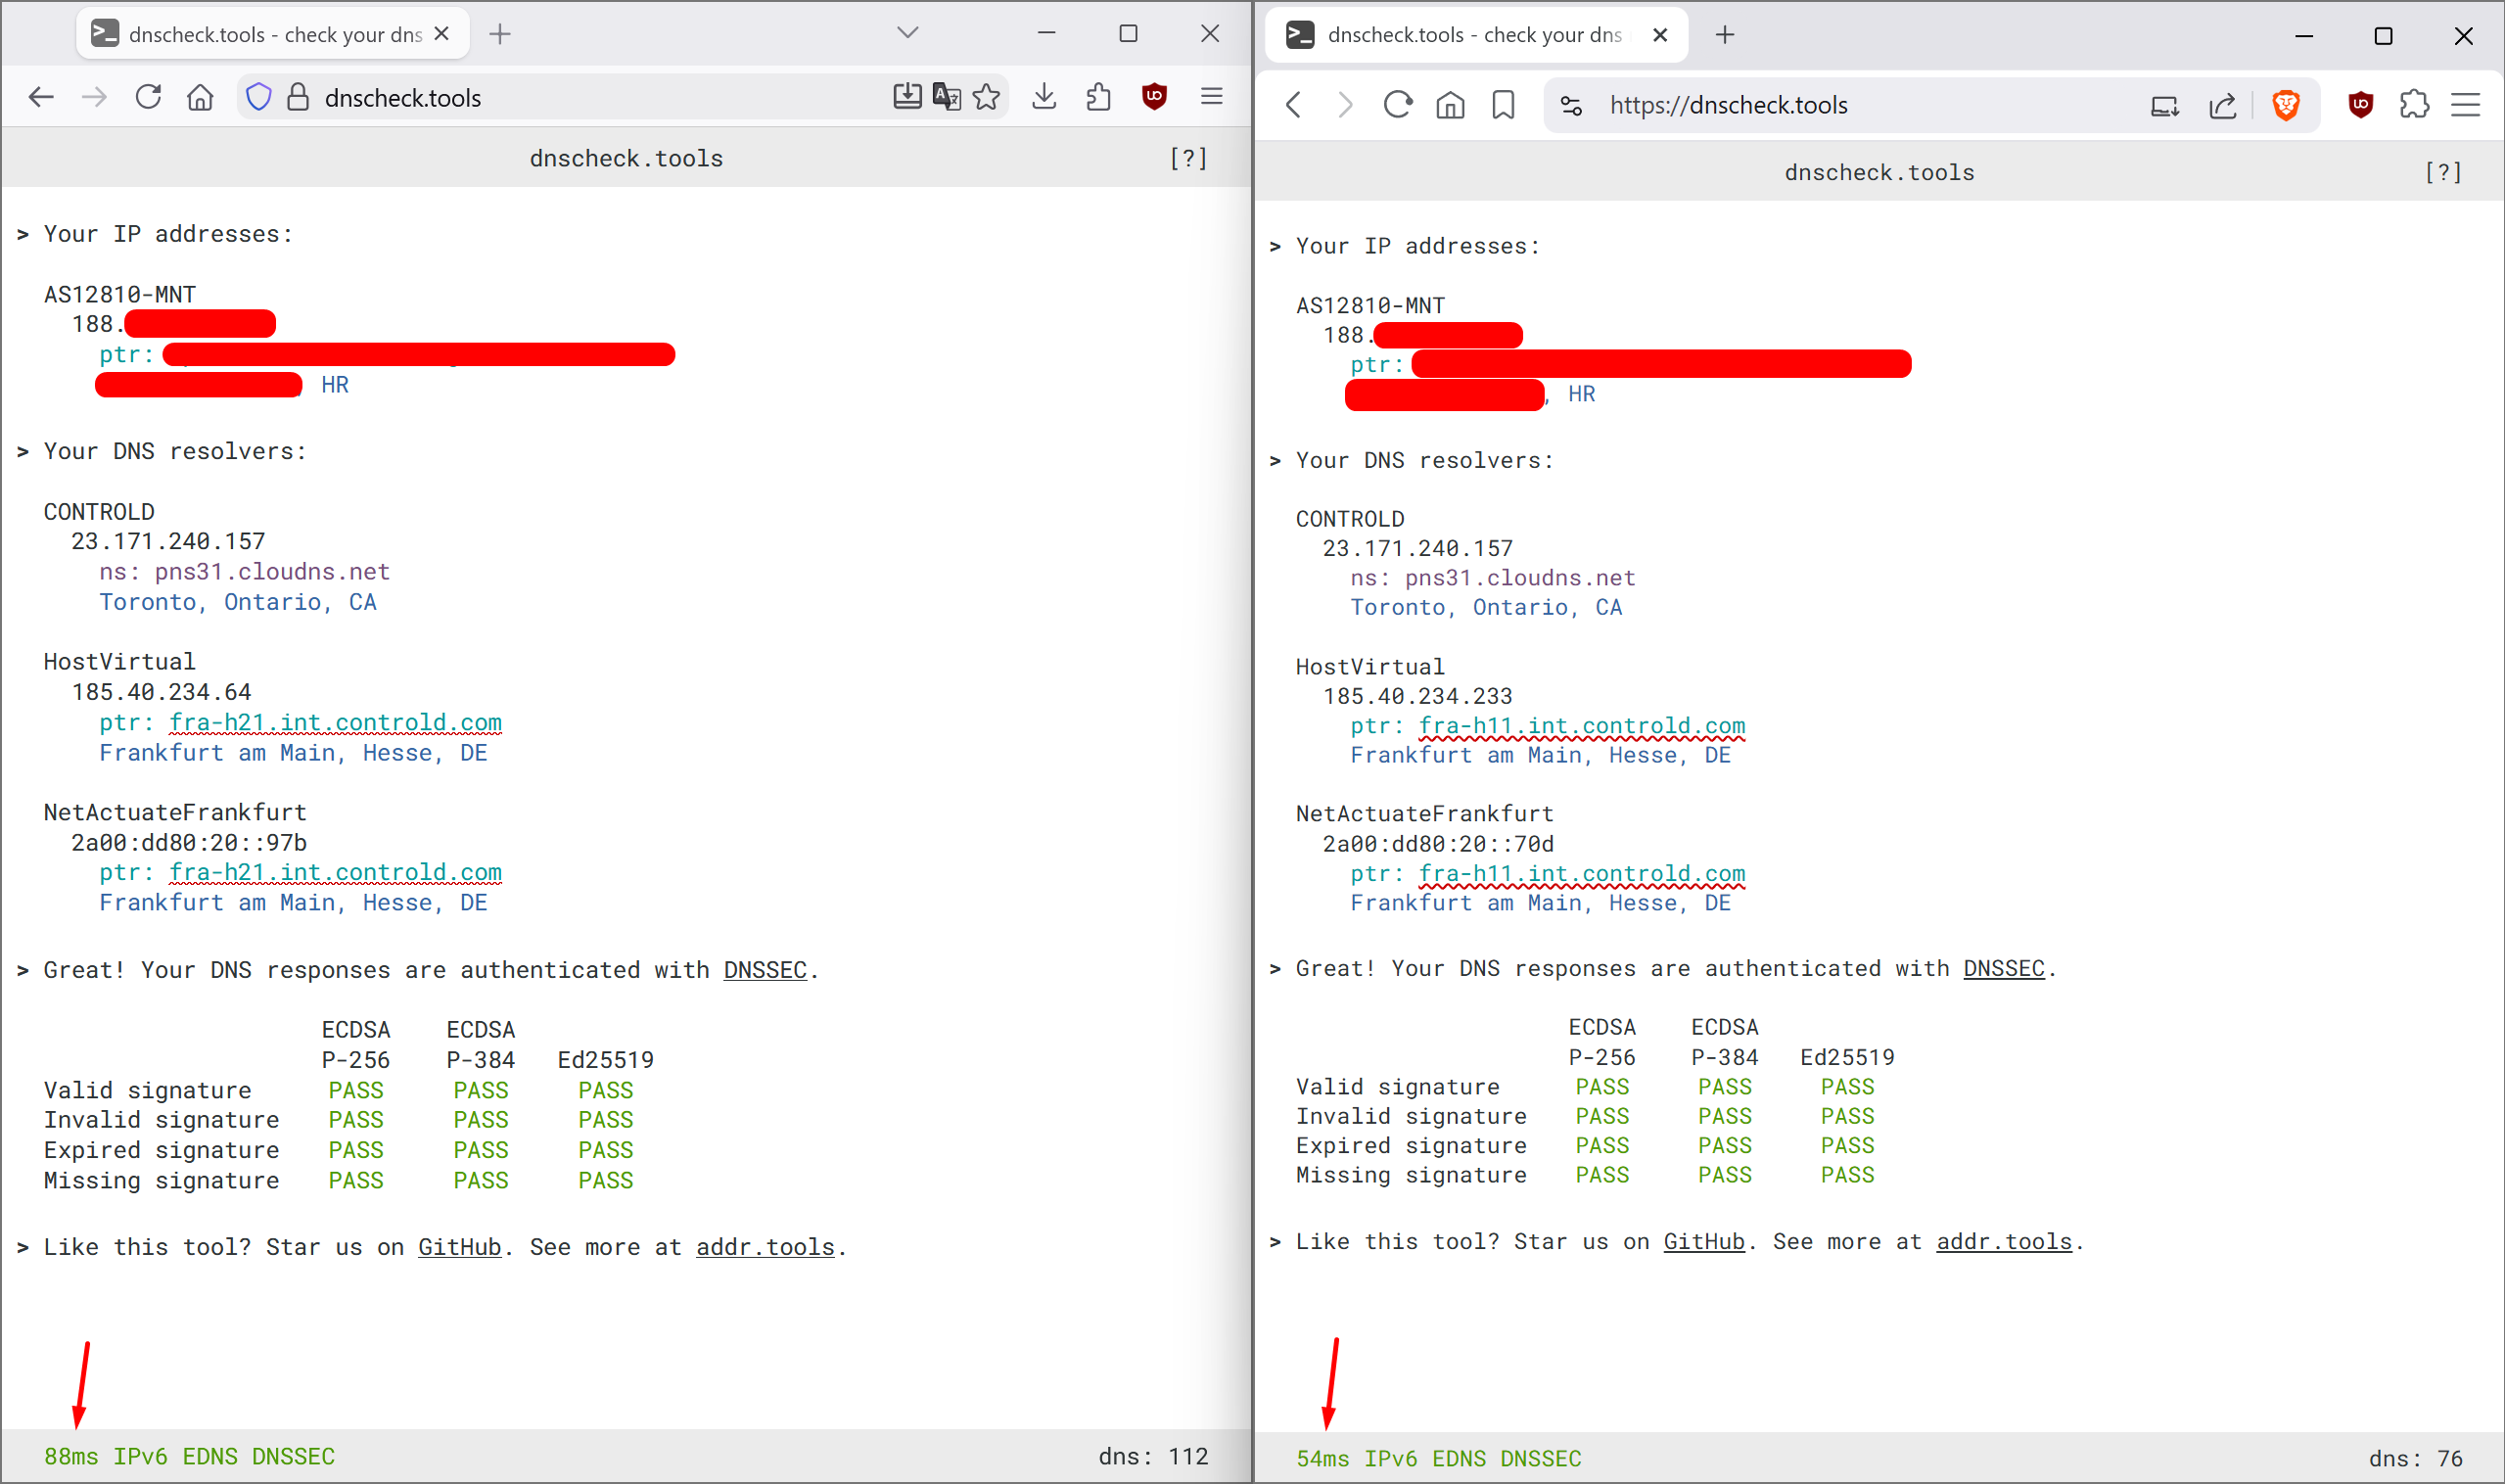Open Firefox downloads panel
Image resolution: width=2505 pixels, height=1484 pixels.
pos(1044,96)
